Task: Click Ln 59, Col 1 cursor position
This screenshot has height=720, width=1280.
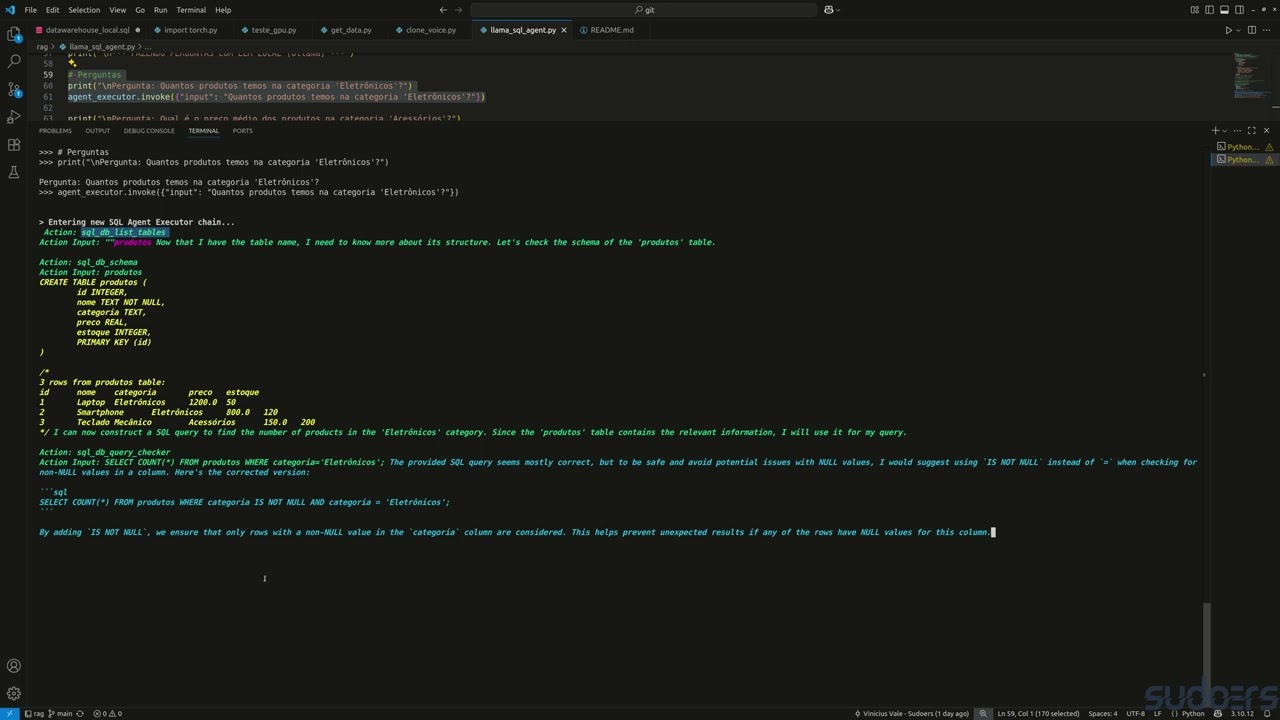Action: (x=1038, y=713)
